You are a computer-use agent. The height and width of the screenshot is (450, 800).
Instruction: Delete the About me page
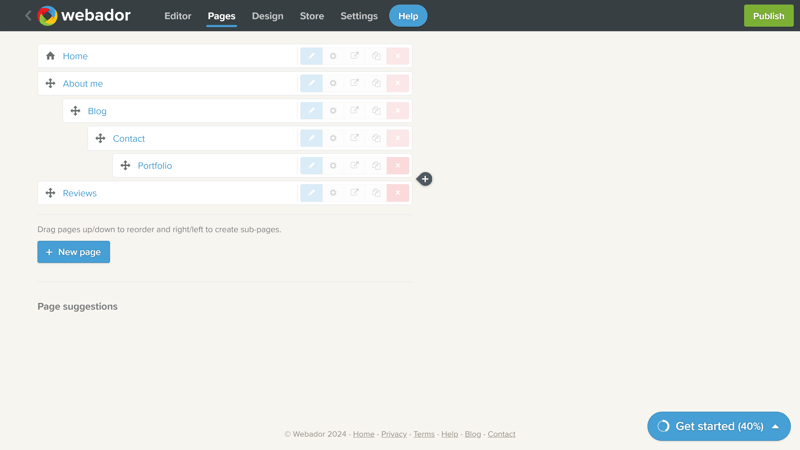pos(398,83)
